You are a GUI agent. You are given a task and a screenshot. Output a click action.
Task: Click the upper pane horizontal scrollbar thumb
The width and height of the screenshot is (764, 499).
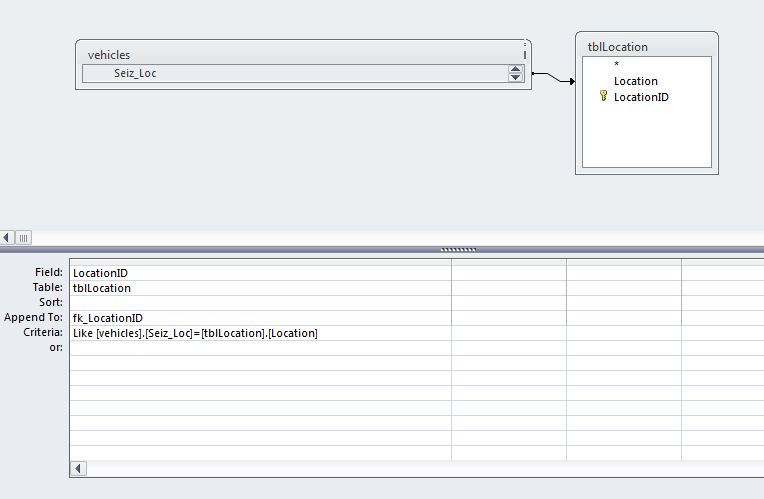click(x=23, y=238)
